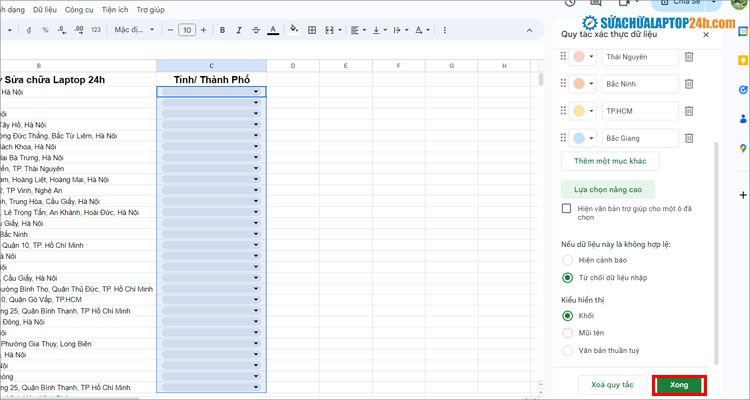This screenshot has width=750, height=400.
Task: Expand the dropdown in the first Tỉnh/Thành Phố cell
Action: coord(256,92)
